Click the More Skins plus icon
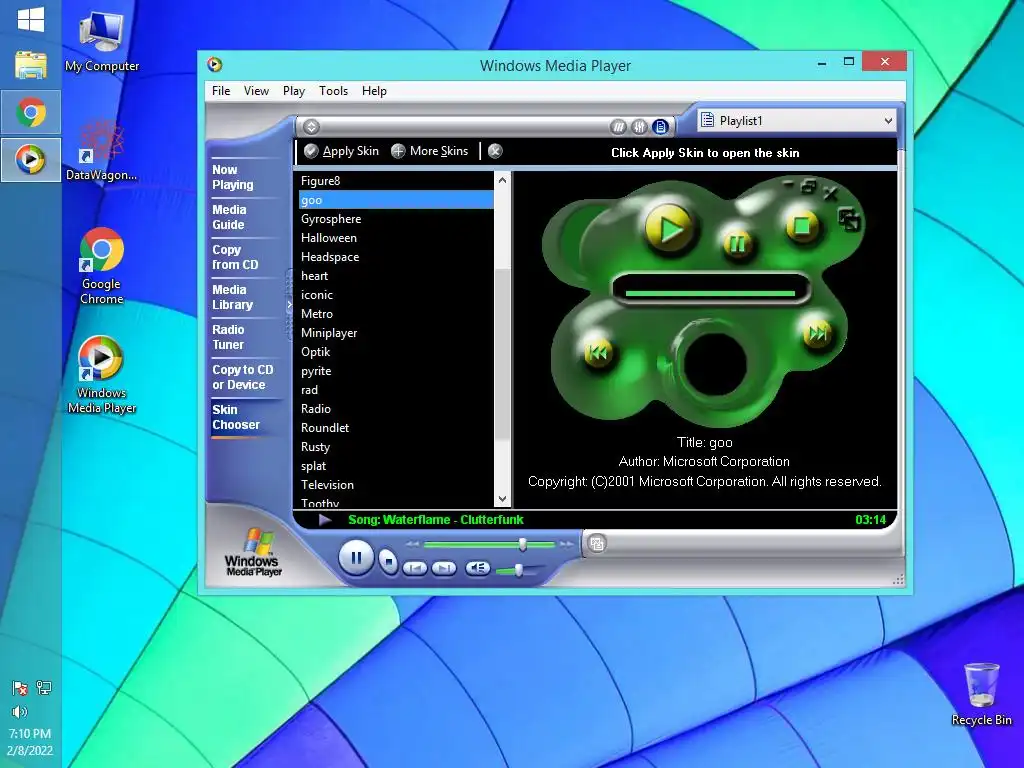Image resolution: width=1024 pixels, height=768 pixels. 398,152
